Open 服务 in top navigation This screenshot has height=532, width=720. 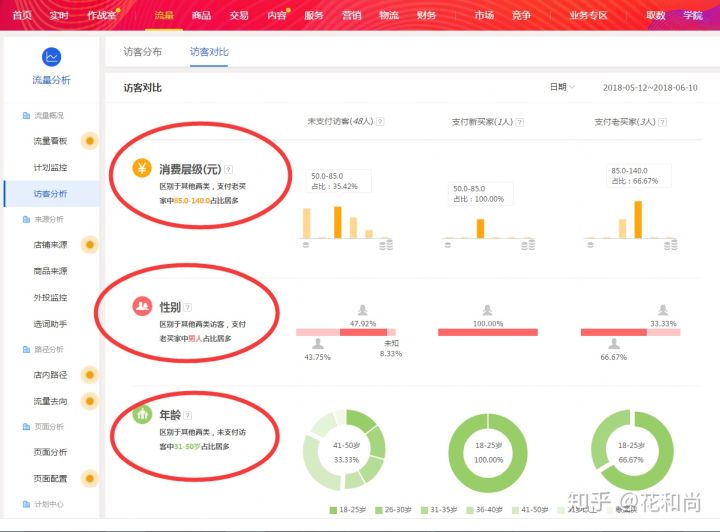click(314, 15)
